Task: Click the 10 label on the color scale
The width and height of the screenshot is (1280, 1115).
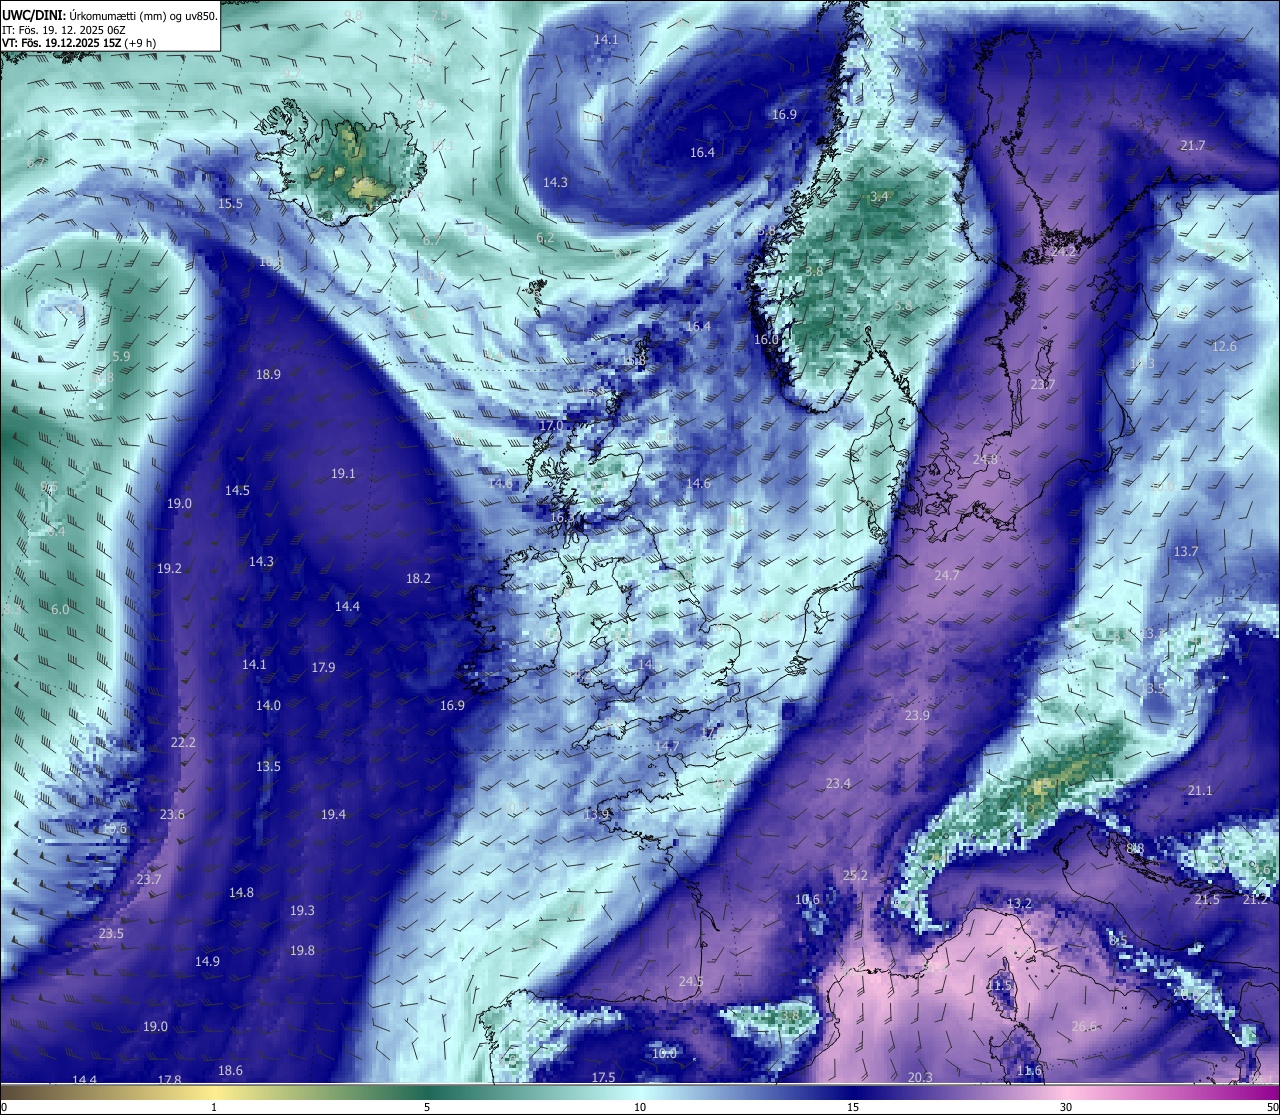Action: point(639,1107)
